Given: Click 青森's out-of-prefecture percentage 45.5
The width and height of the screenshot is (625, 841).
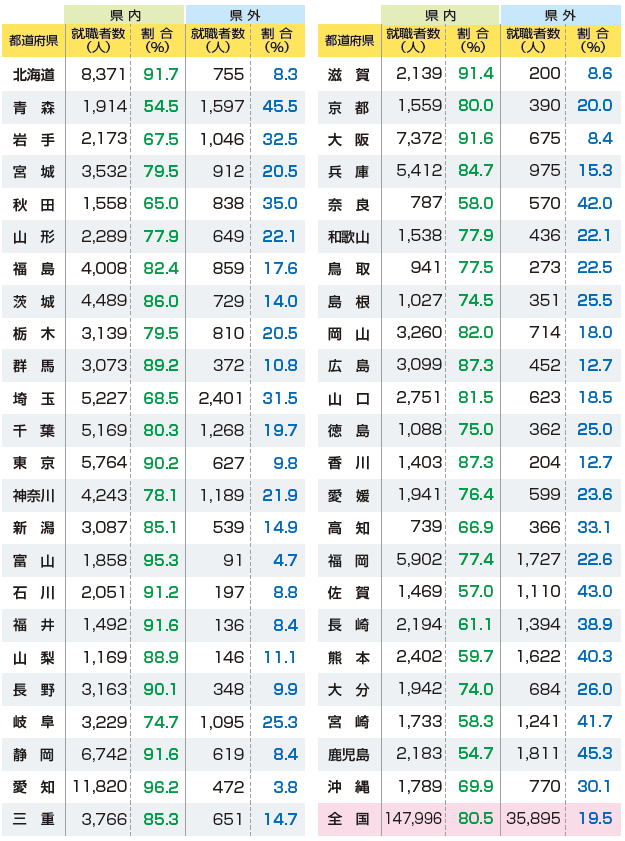Looking at the screenshot, I should [x=280, y=107].
